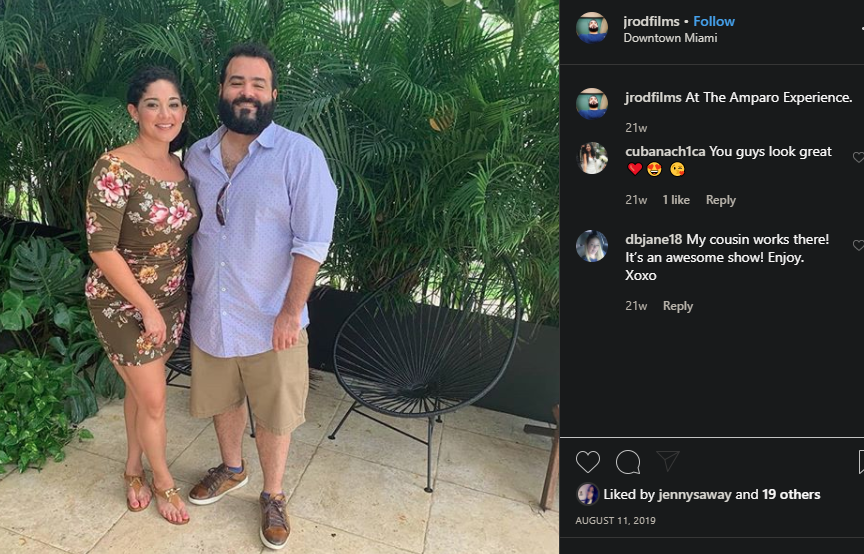This screenshot has width=864, height=554.
Task: Open dbjane18's avatar picture
Action: coord(592,246)
